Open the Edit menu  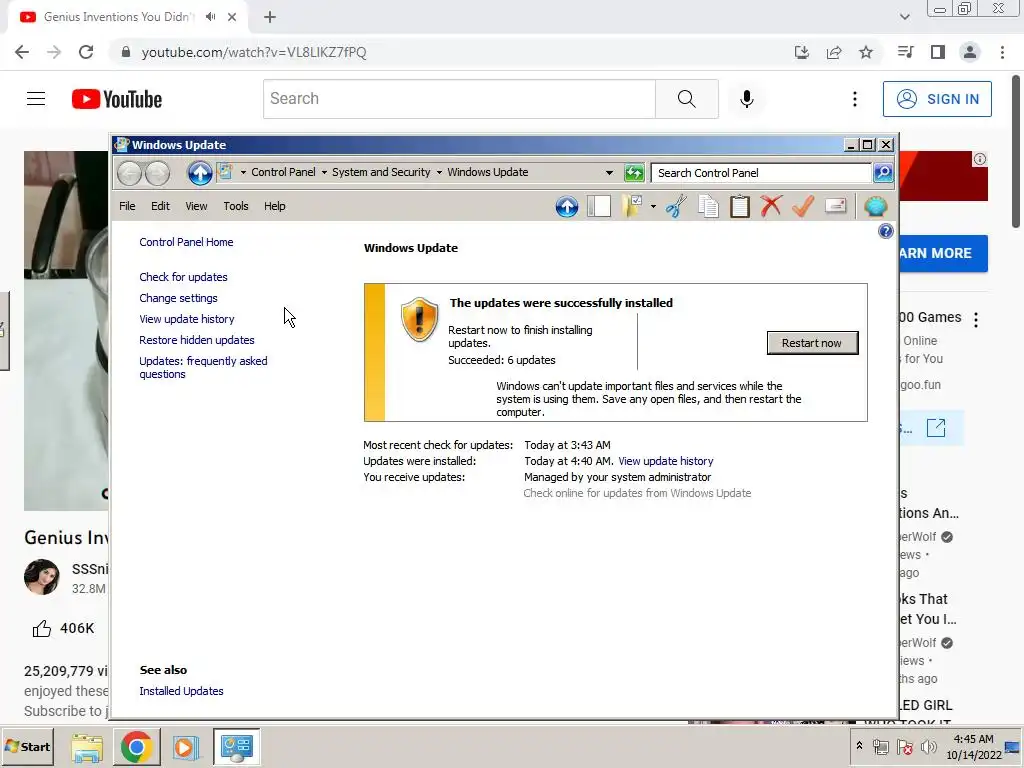[x=160, y=206]
